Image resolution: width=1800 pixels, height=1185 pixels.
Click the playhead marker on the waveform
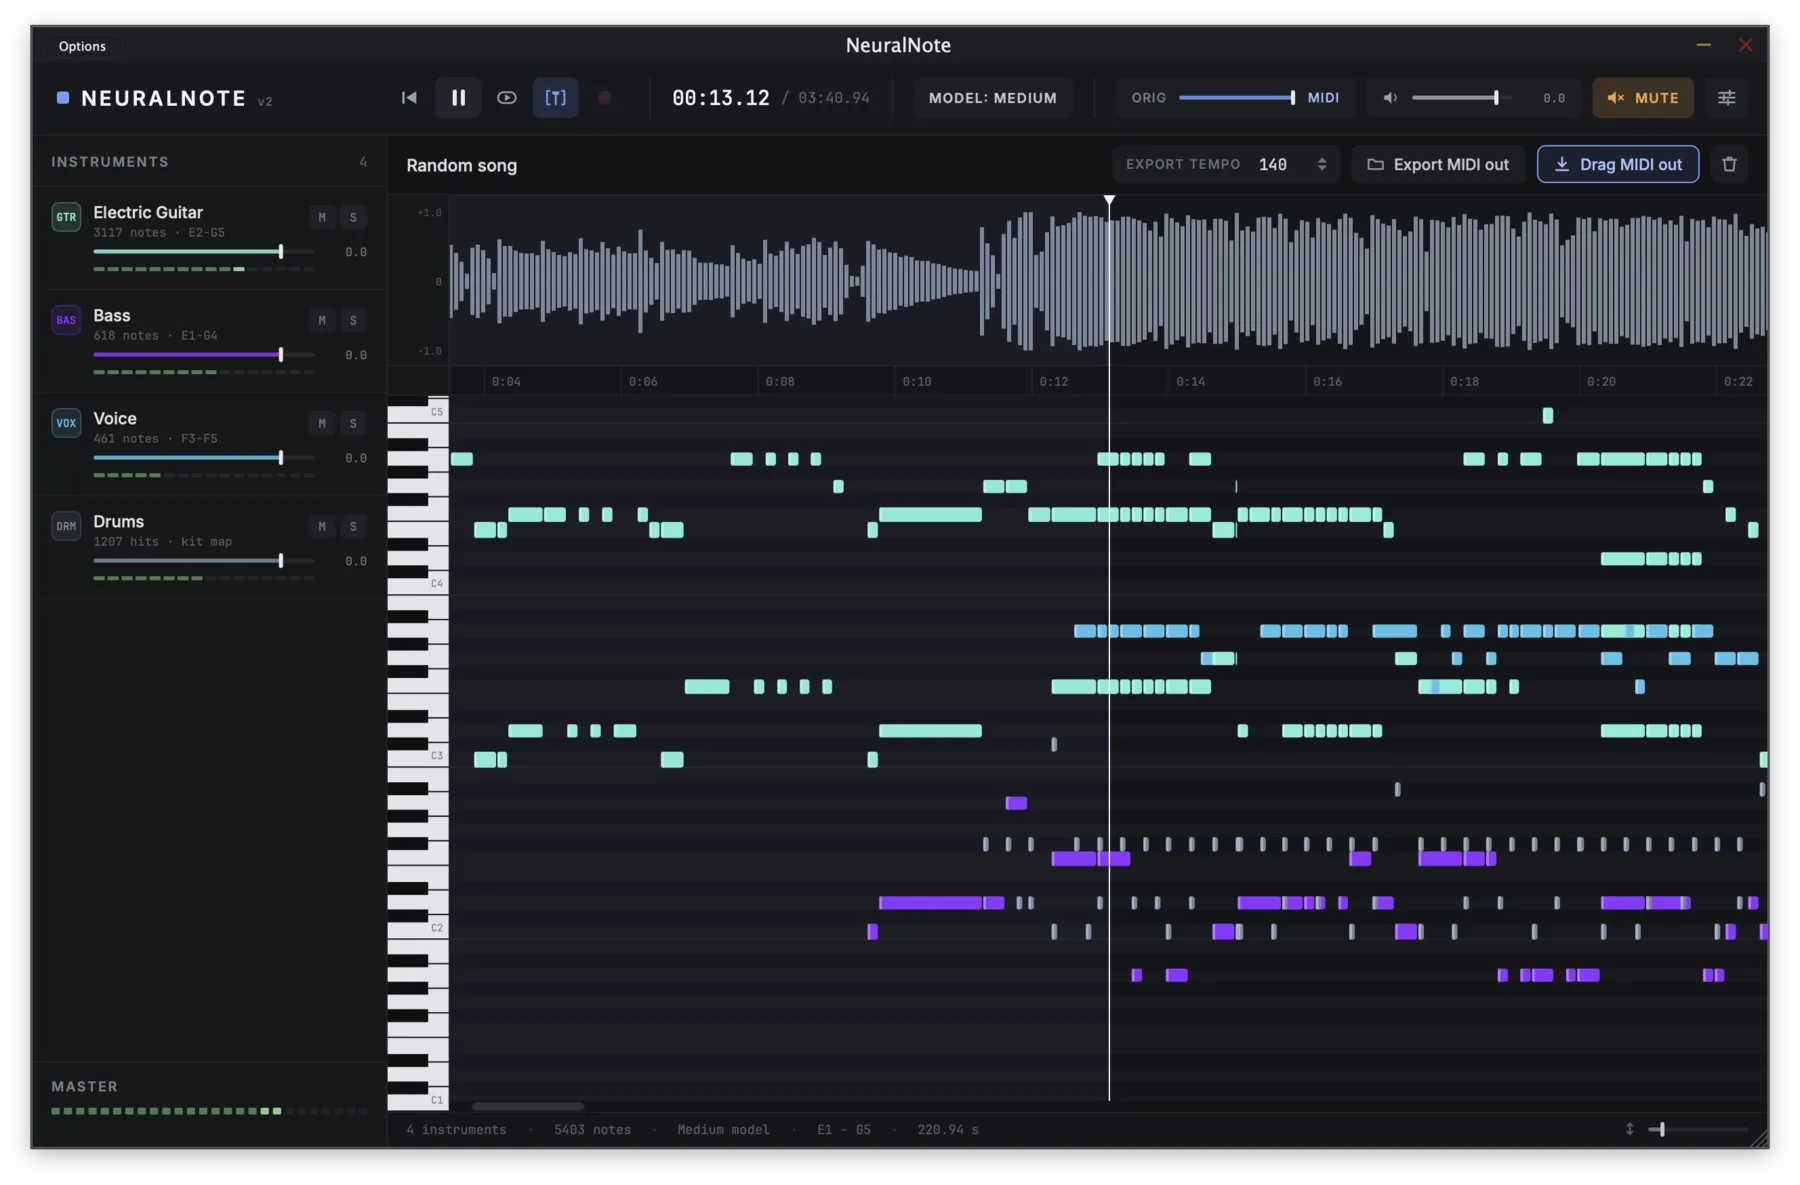(1109, 201)
